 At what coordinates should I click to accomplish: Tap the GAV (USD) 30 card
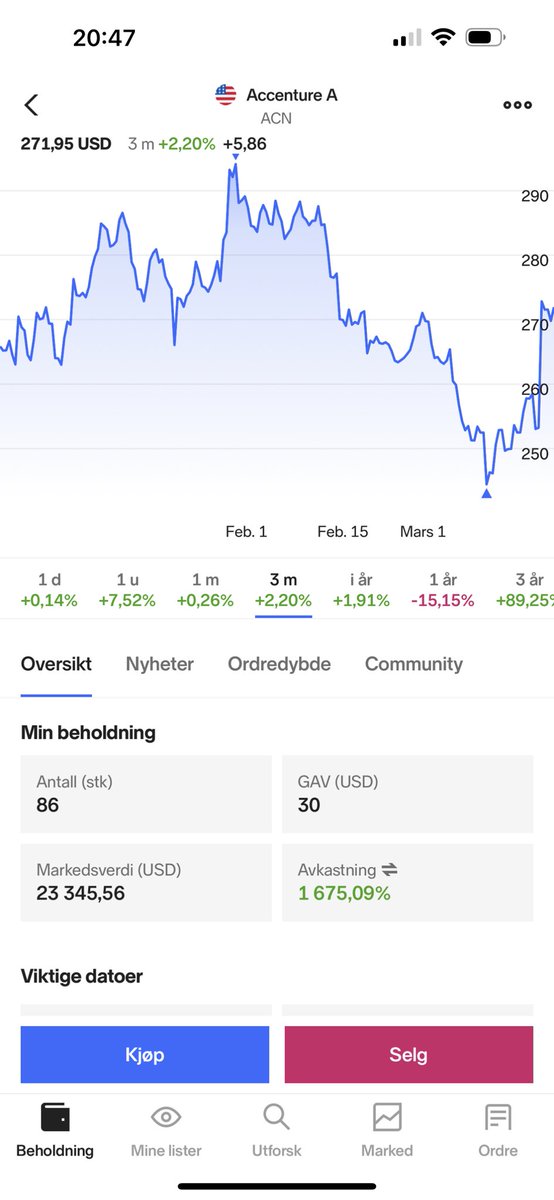pos(408,794)
